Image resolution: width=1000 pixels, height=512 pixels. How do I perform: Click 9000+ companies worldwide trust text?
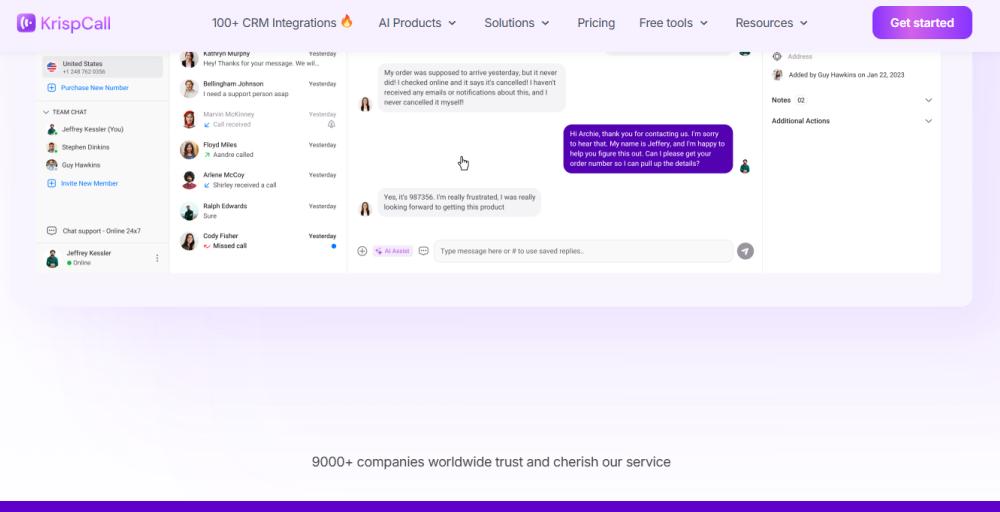491,462
